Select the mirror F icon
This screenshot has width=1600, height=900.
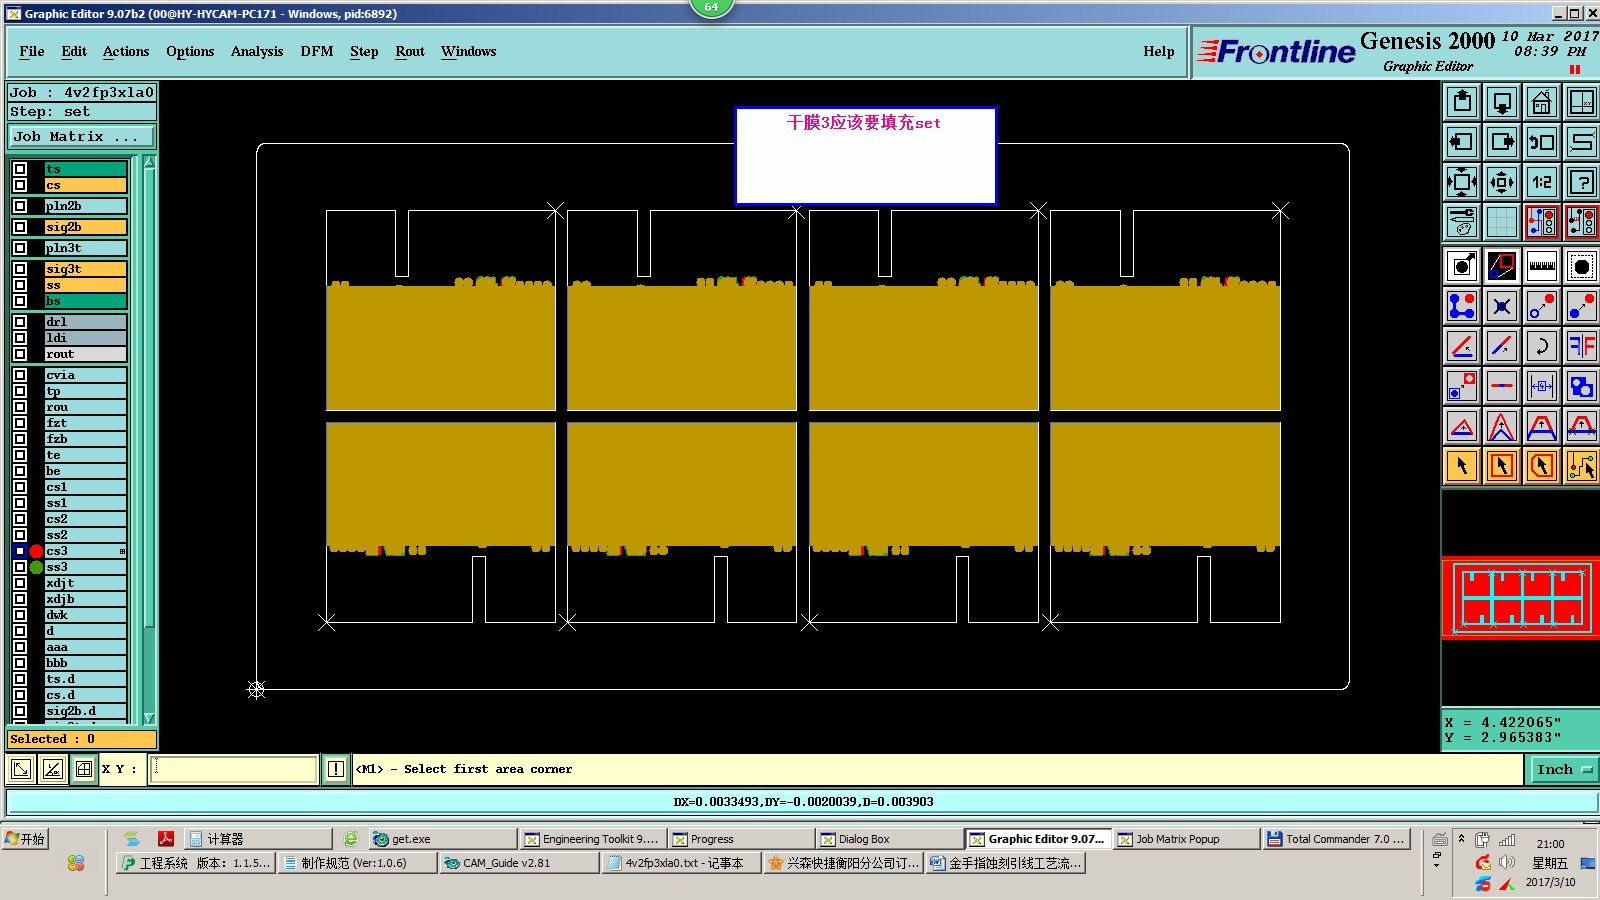1582,346
